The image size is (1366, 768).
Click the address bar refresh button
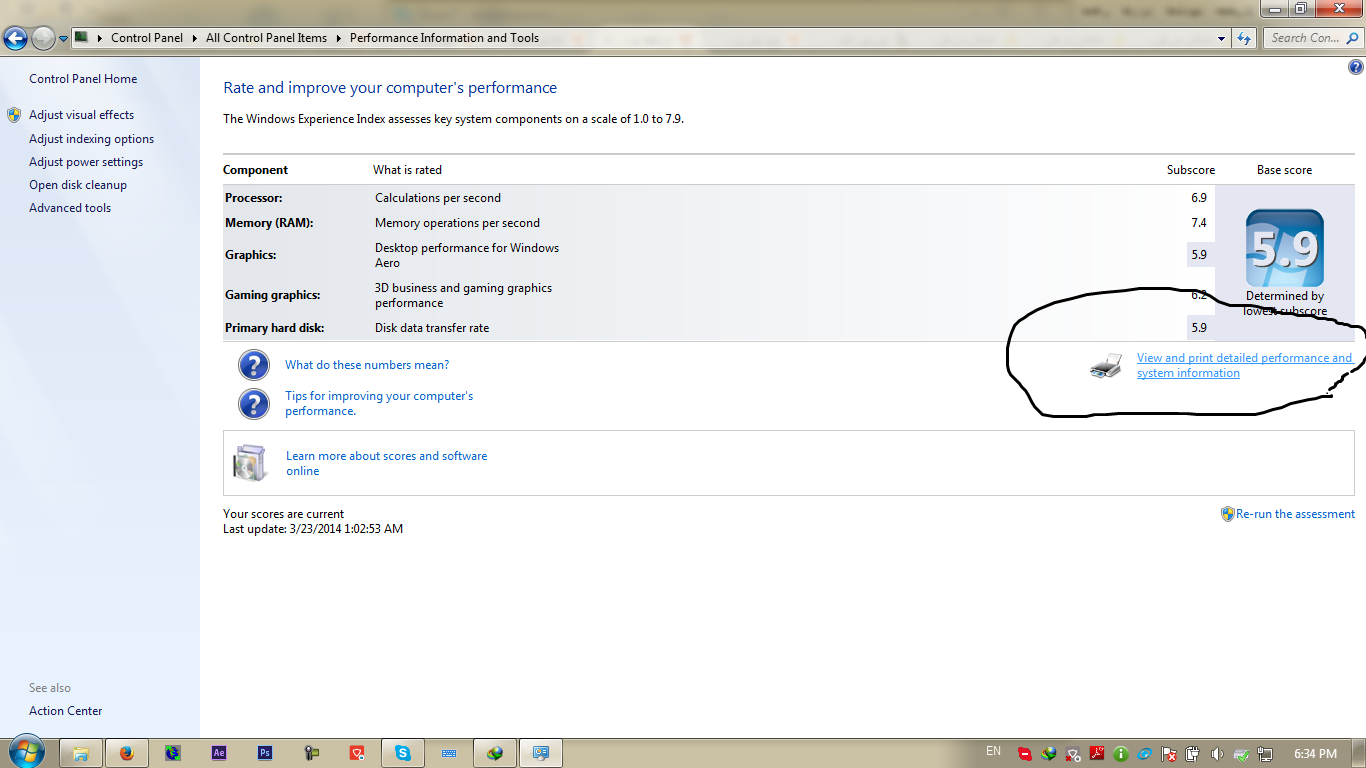coord(1244,38)
